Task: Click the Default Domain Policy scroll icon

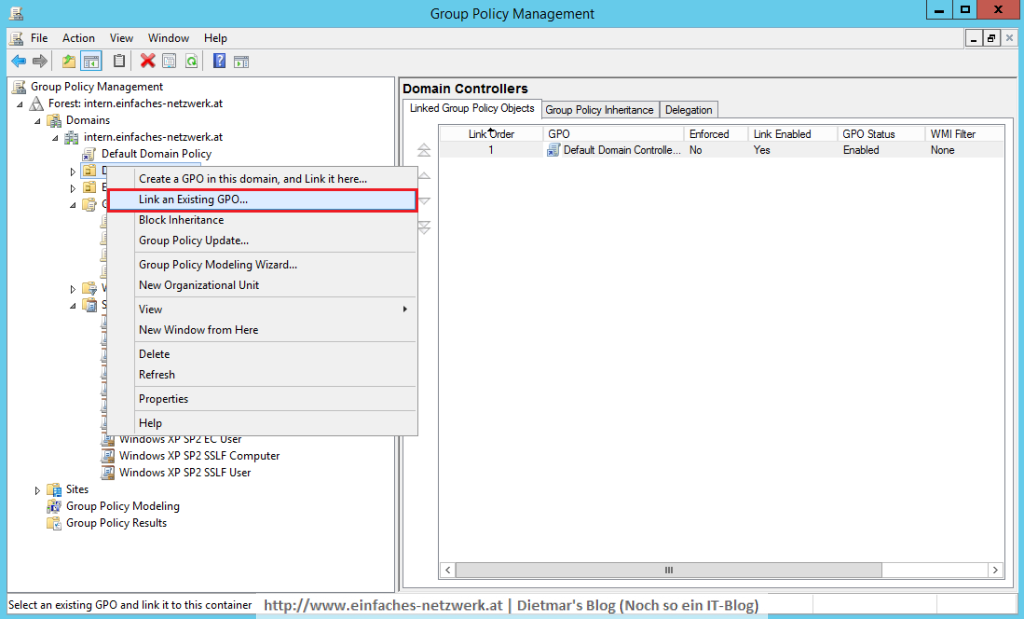Action: 89,154
